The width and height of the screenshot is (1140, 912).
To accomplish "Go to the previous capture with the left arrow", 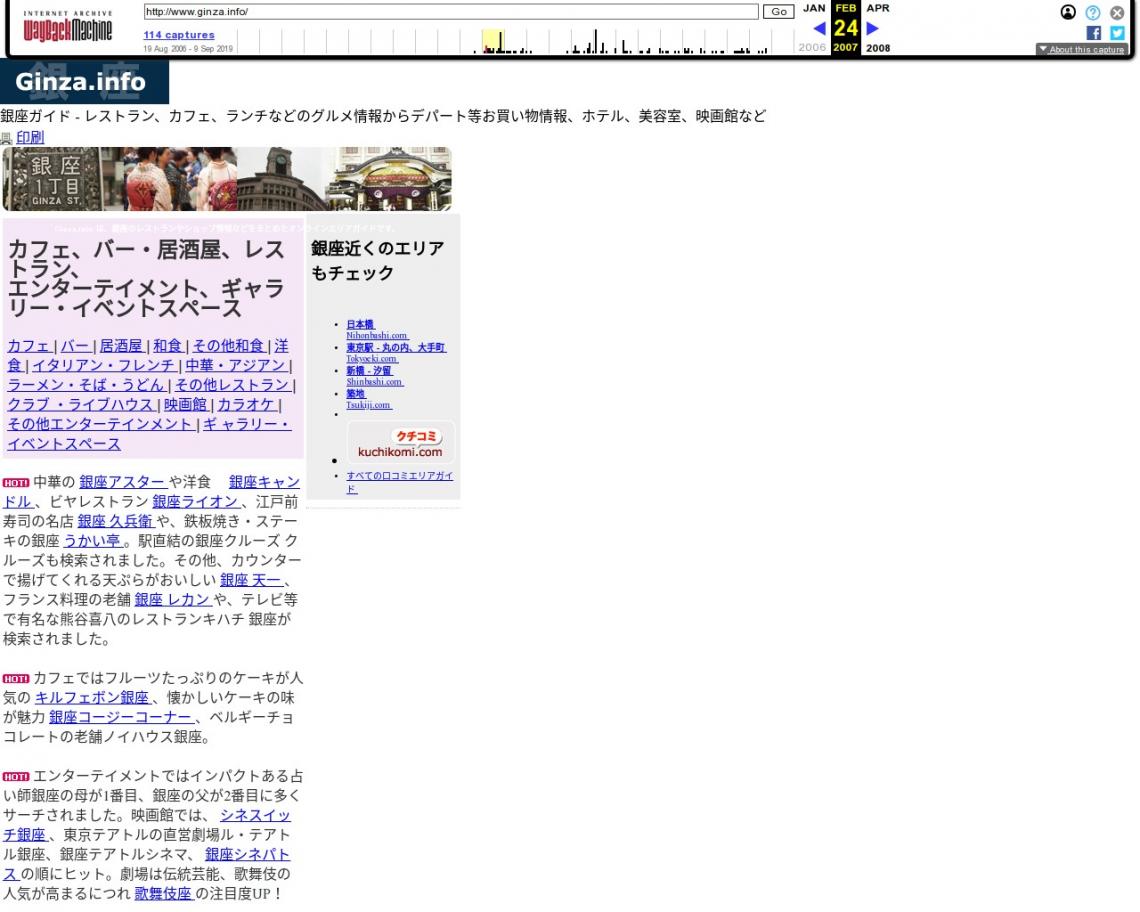I will 819,28.
